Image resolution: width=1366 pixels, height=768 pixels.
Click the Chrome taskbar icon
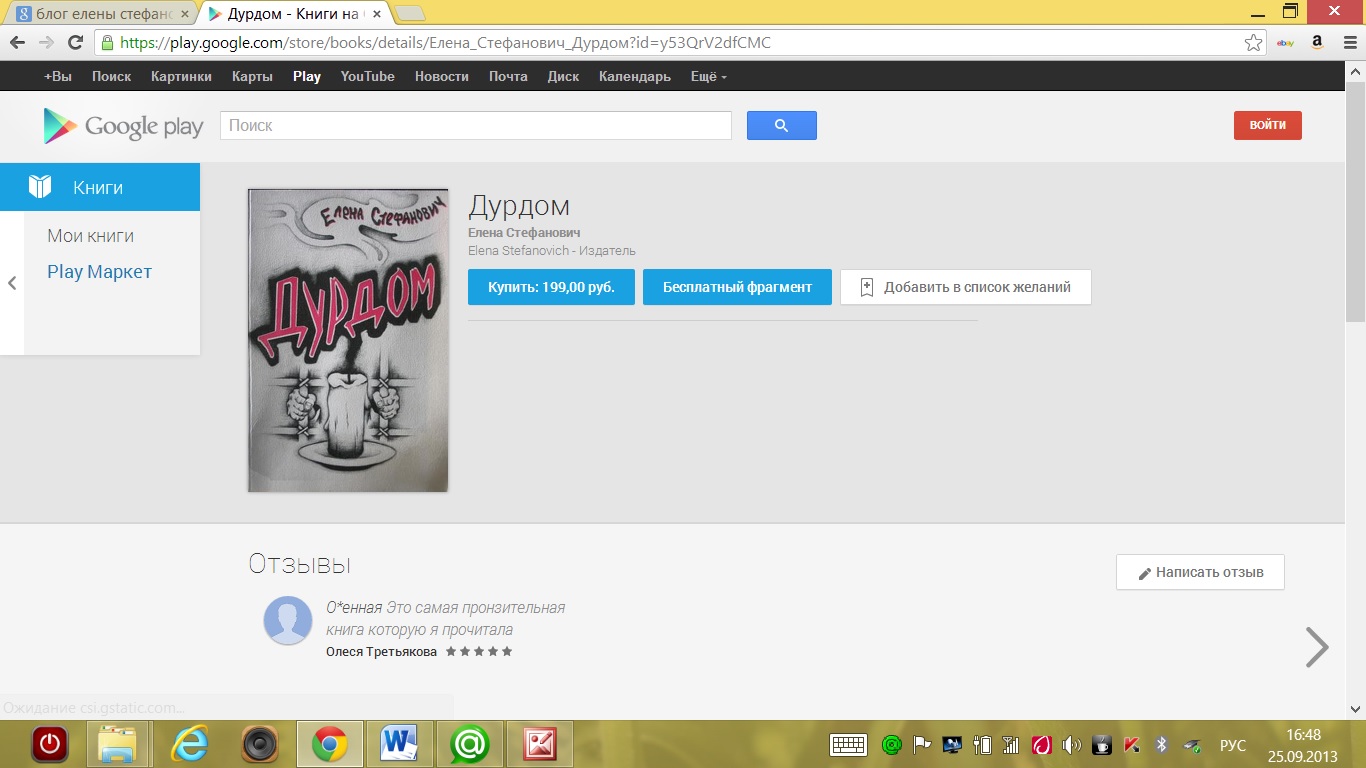click(x=329, y=744)
